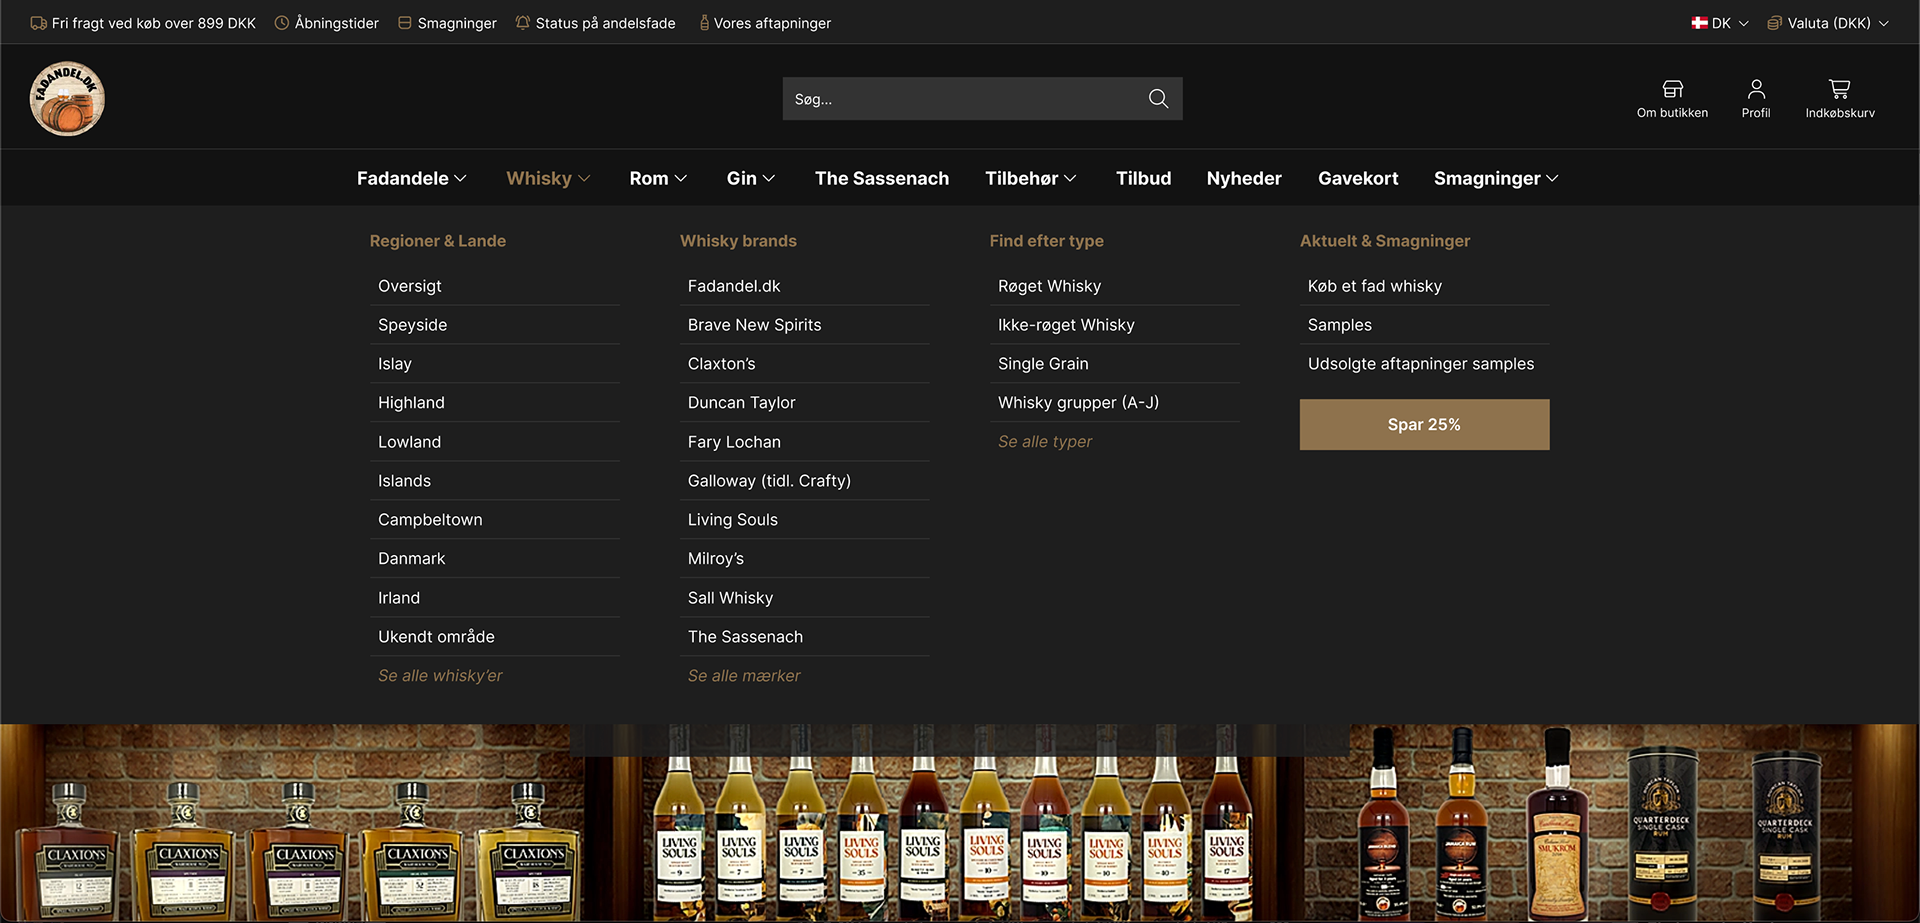This screenshot has height=923, width=1920.
Task: Go to the Tilbud page
Action: 1143,178
